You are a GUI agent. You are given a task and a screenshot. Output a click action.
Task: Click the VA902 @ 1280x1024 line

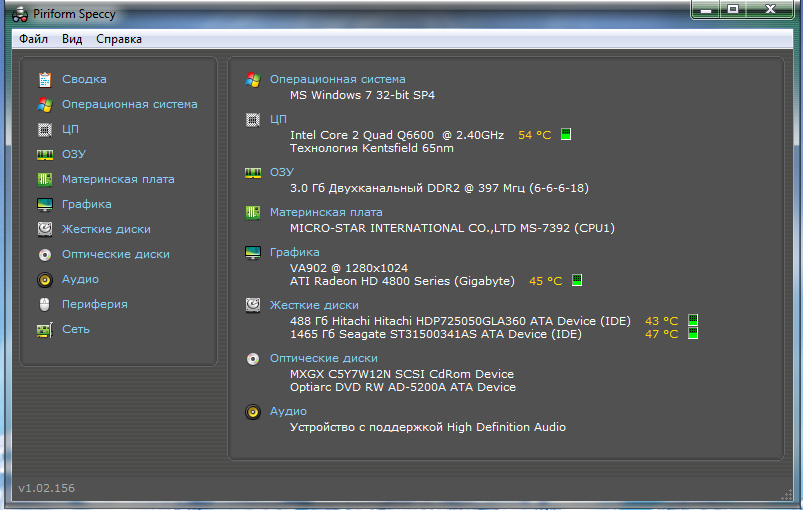349,268
